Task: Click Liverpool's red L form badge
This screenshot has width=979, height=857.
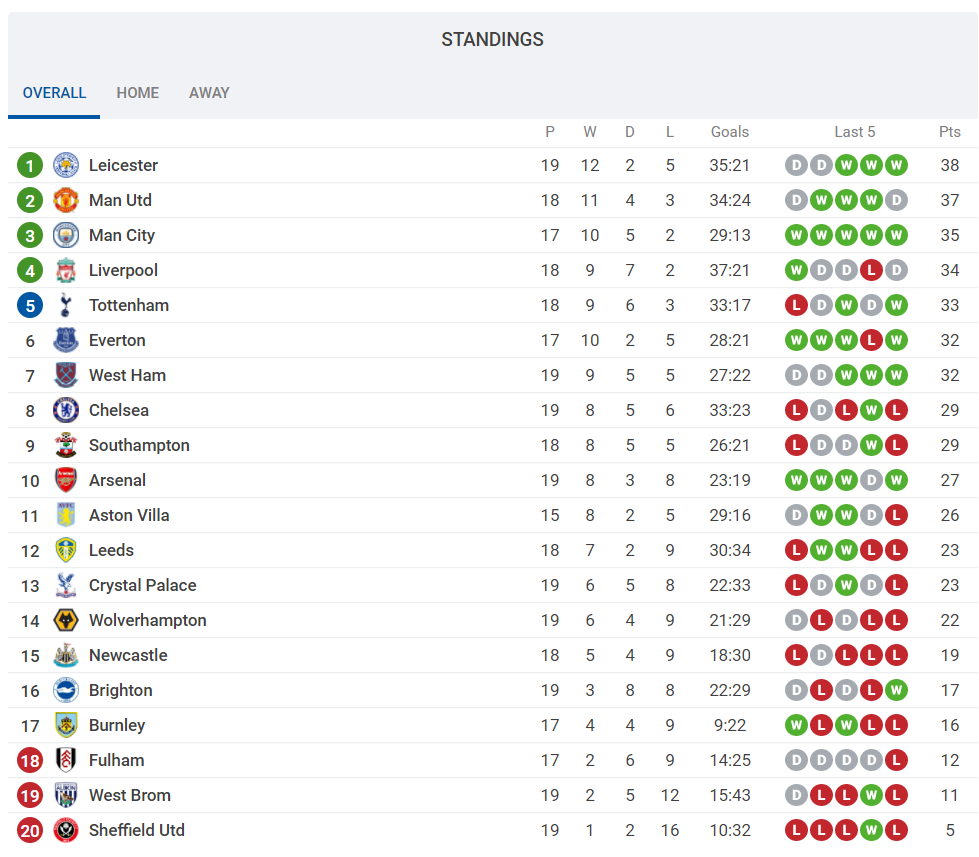Action: click(871, 270)
